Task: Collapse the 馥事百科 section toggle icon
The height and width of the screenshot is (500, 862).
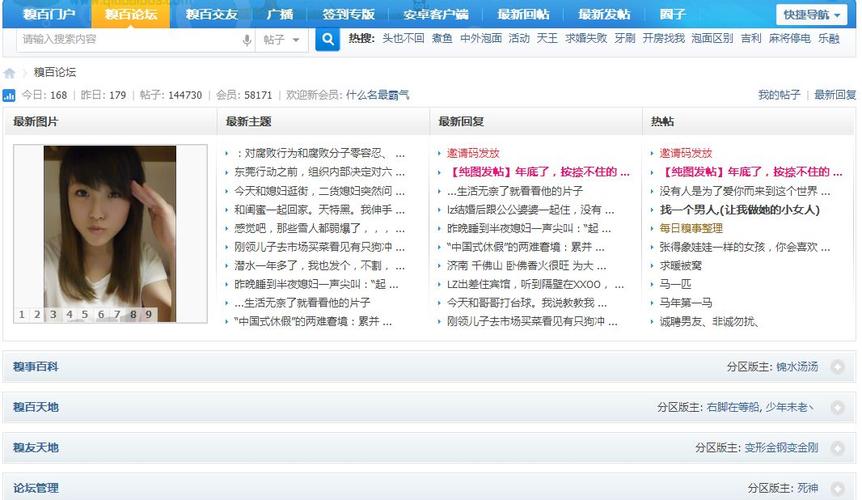Action: pos(837,367)
